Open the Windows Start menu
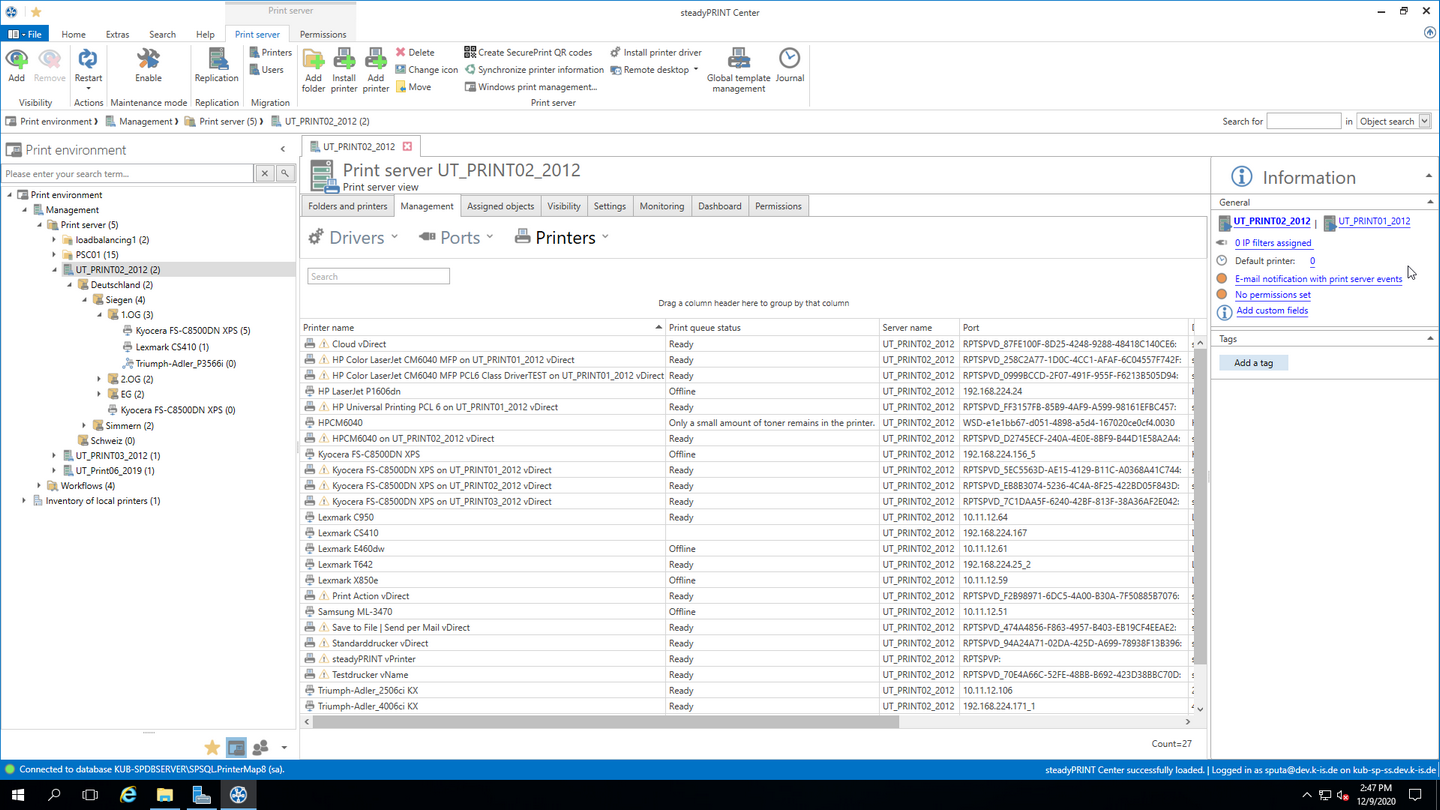The image size is (1440, 810). (x=18, y=795)
